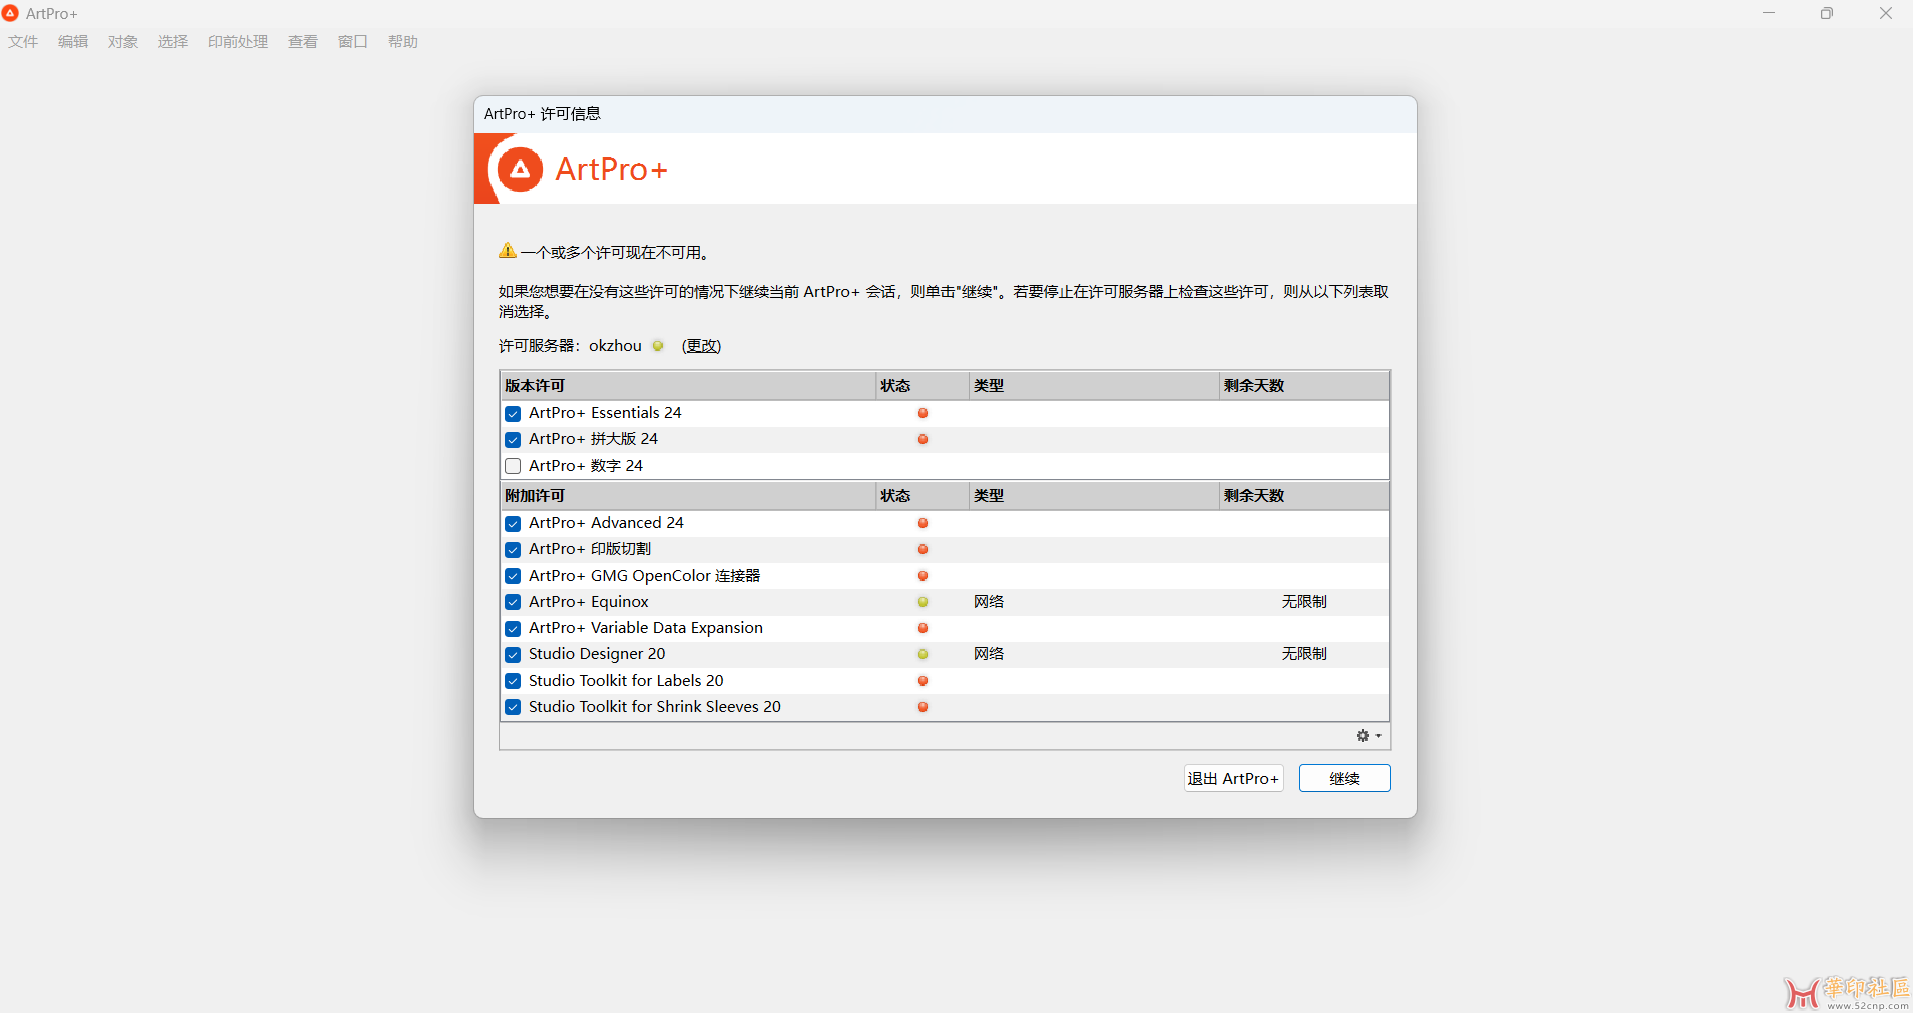This screenshot has height=1013, width=1913.
Task: Uncheck ArtPro+ Equinox license
Action: [513, 602]
